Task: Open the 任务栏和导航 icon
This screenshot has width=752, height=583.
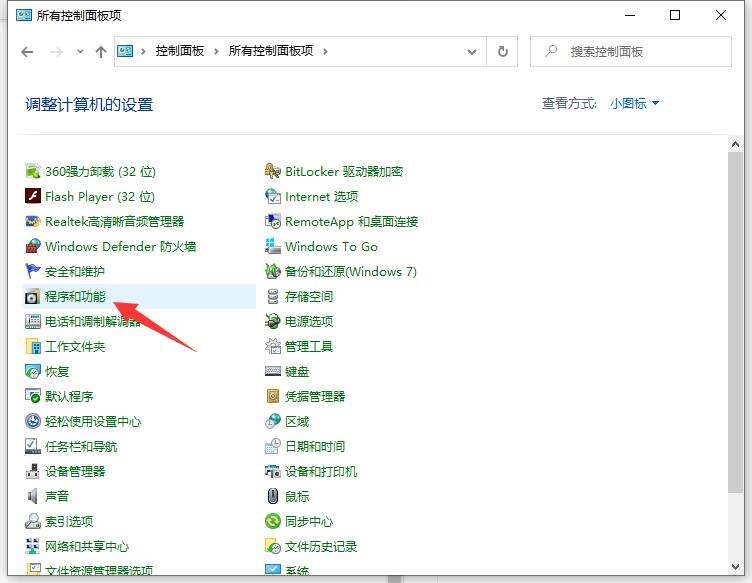Action: pos(33,446)
